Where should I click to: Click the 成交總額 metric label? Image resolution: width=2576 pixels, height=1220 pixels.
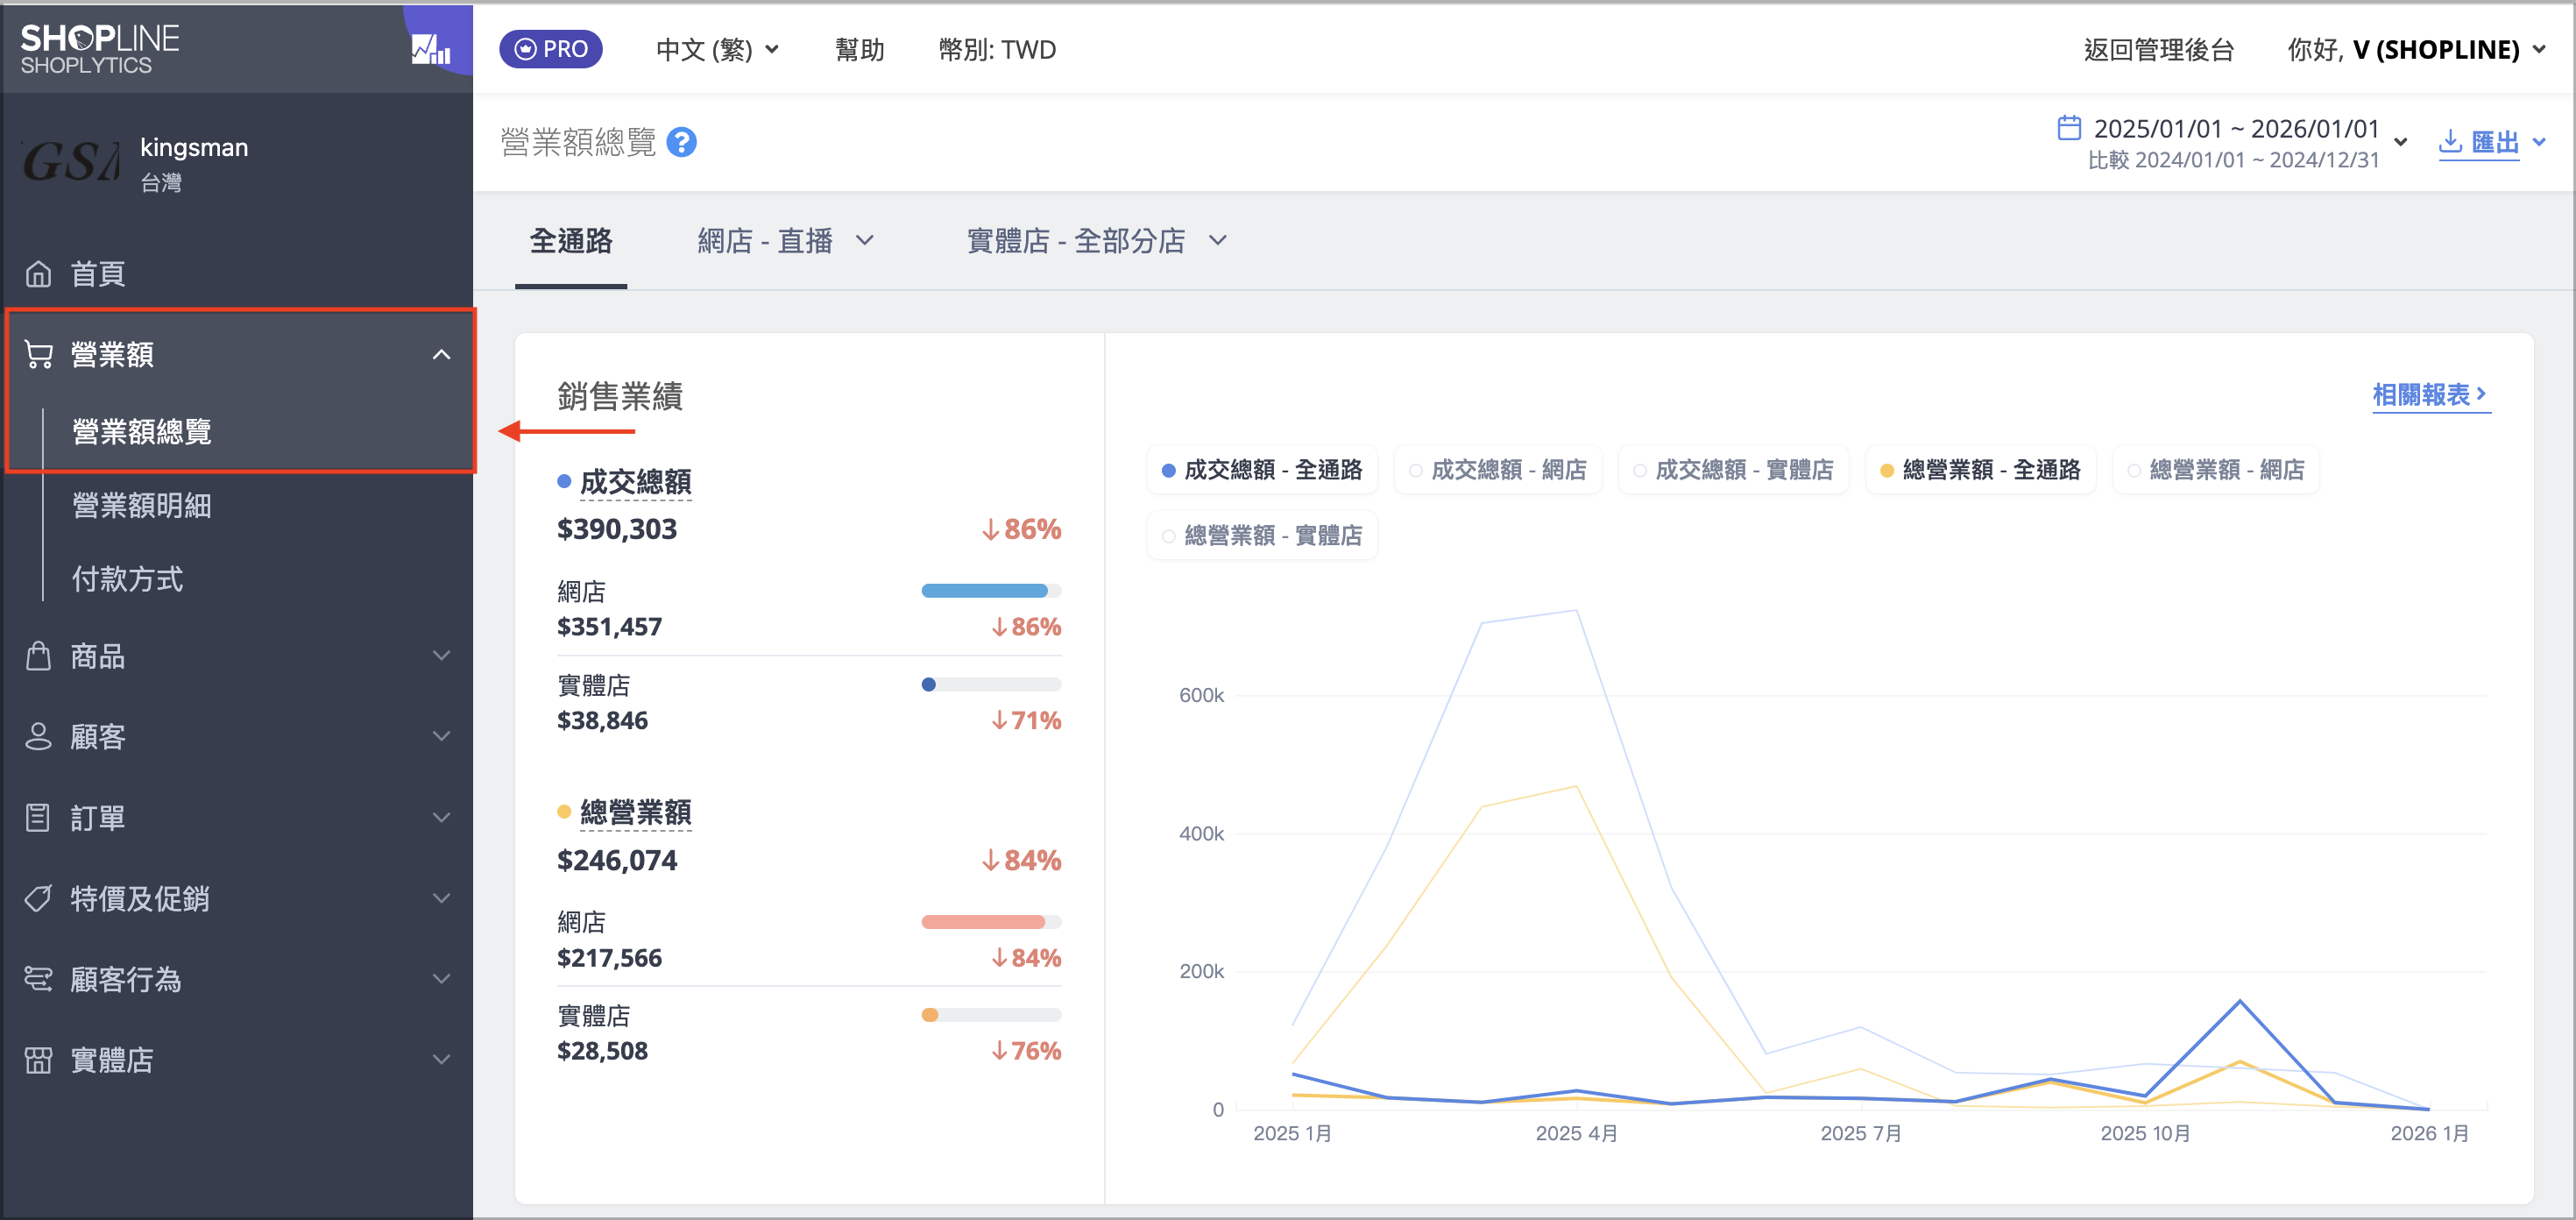pyautogui.click(x=635, y=481)
